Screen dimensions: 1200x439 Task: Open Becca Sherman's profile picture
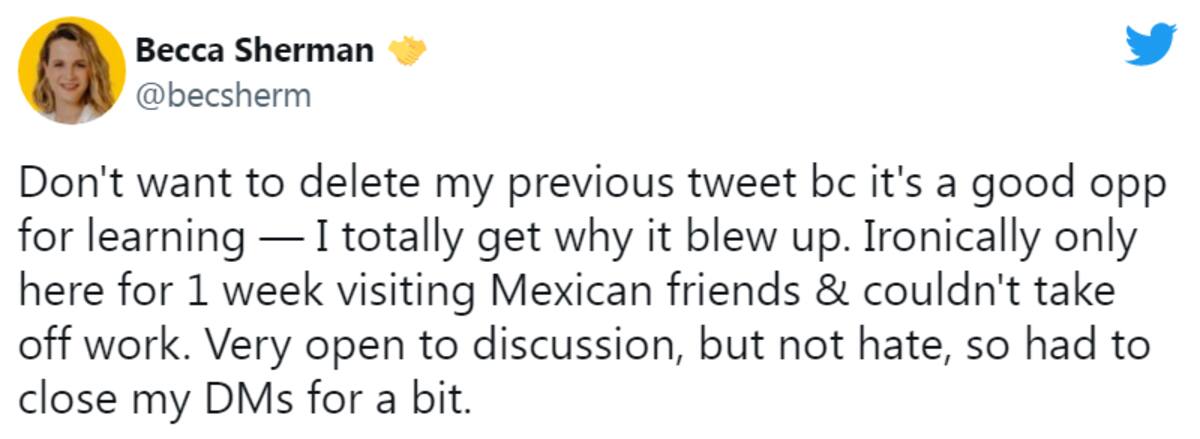(x=72, y=70)
